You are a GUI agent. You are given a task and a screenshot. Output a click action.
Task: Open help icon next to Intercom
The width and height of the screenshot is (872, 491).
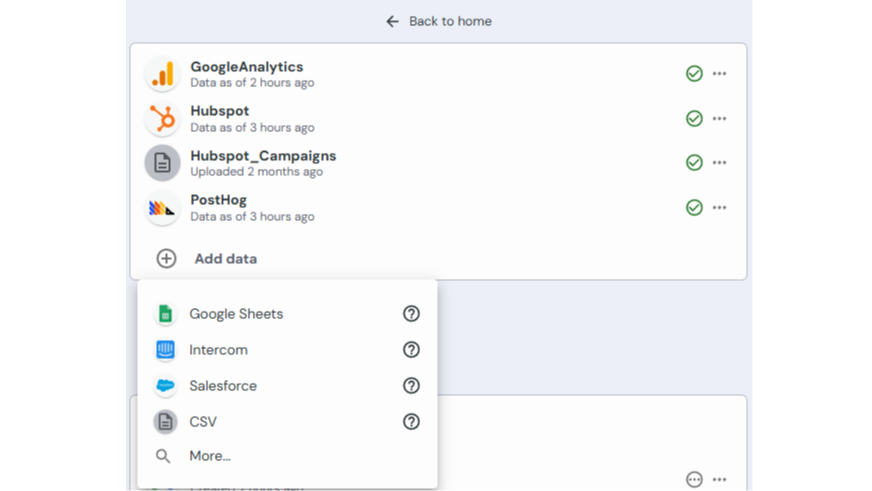411,350
